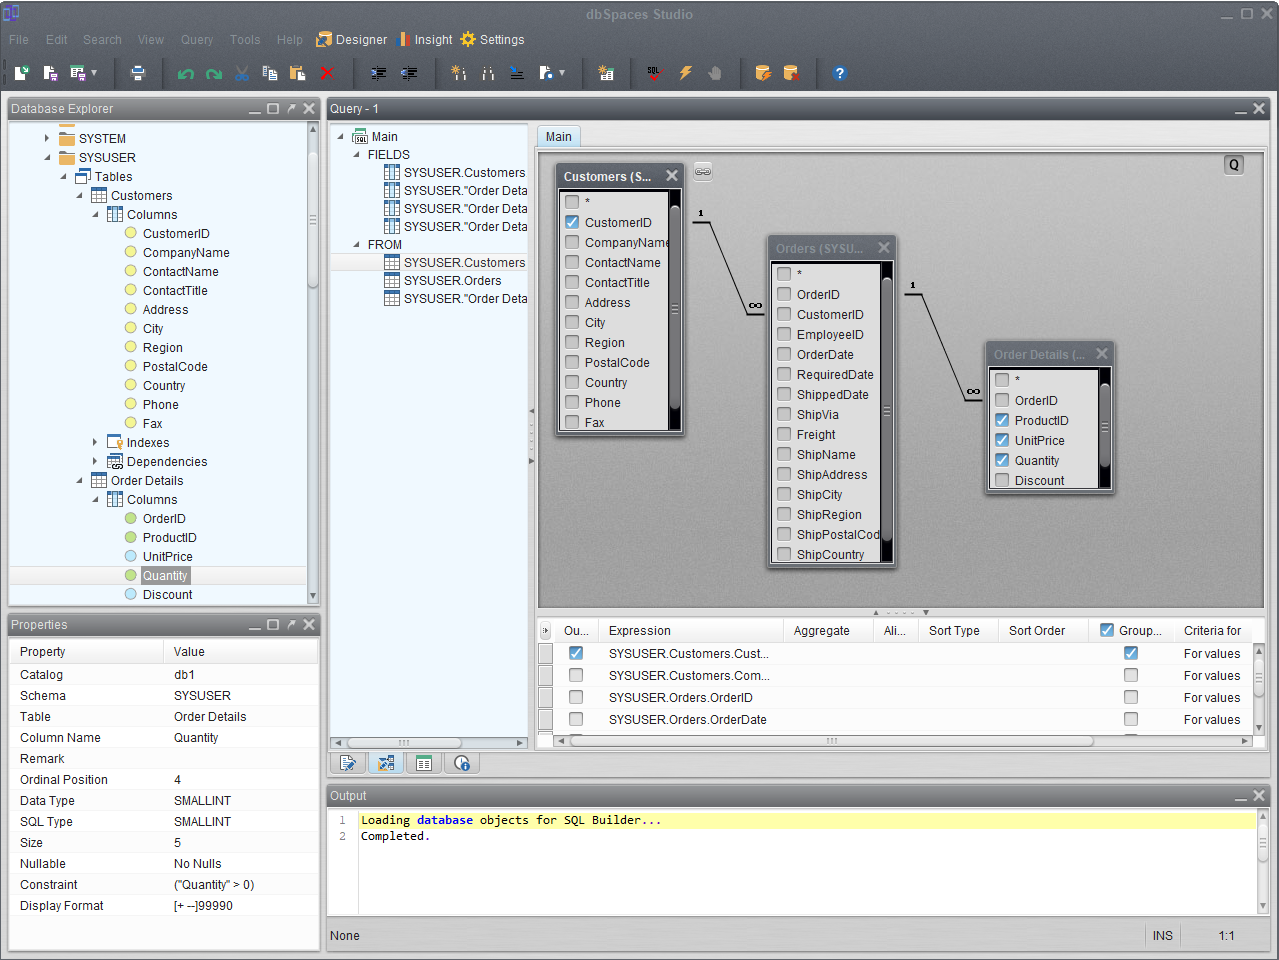Click the Q button in diagram corner

(1234, 165)
